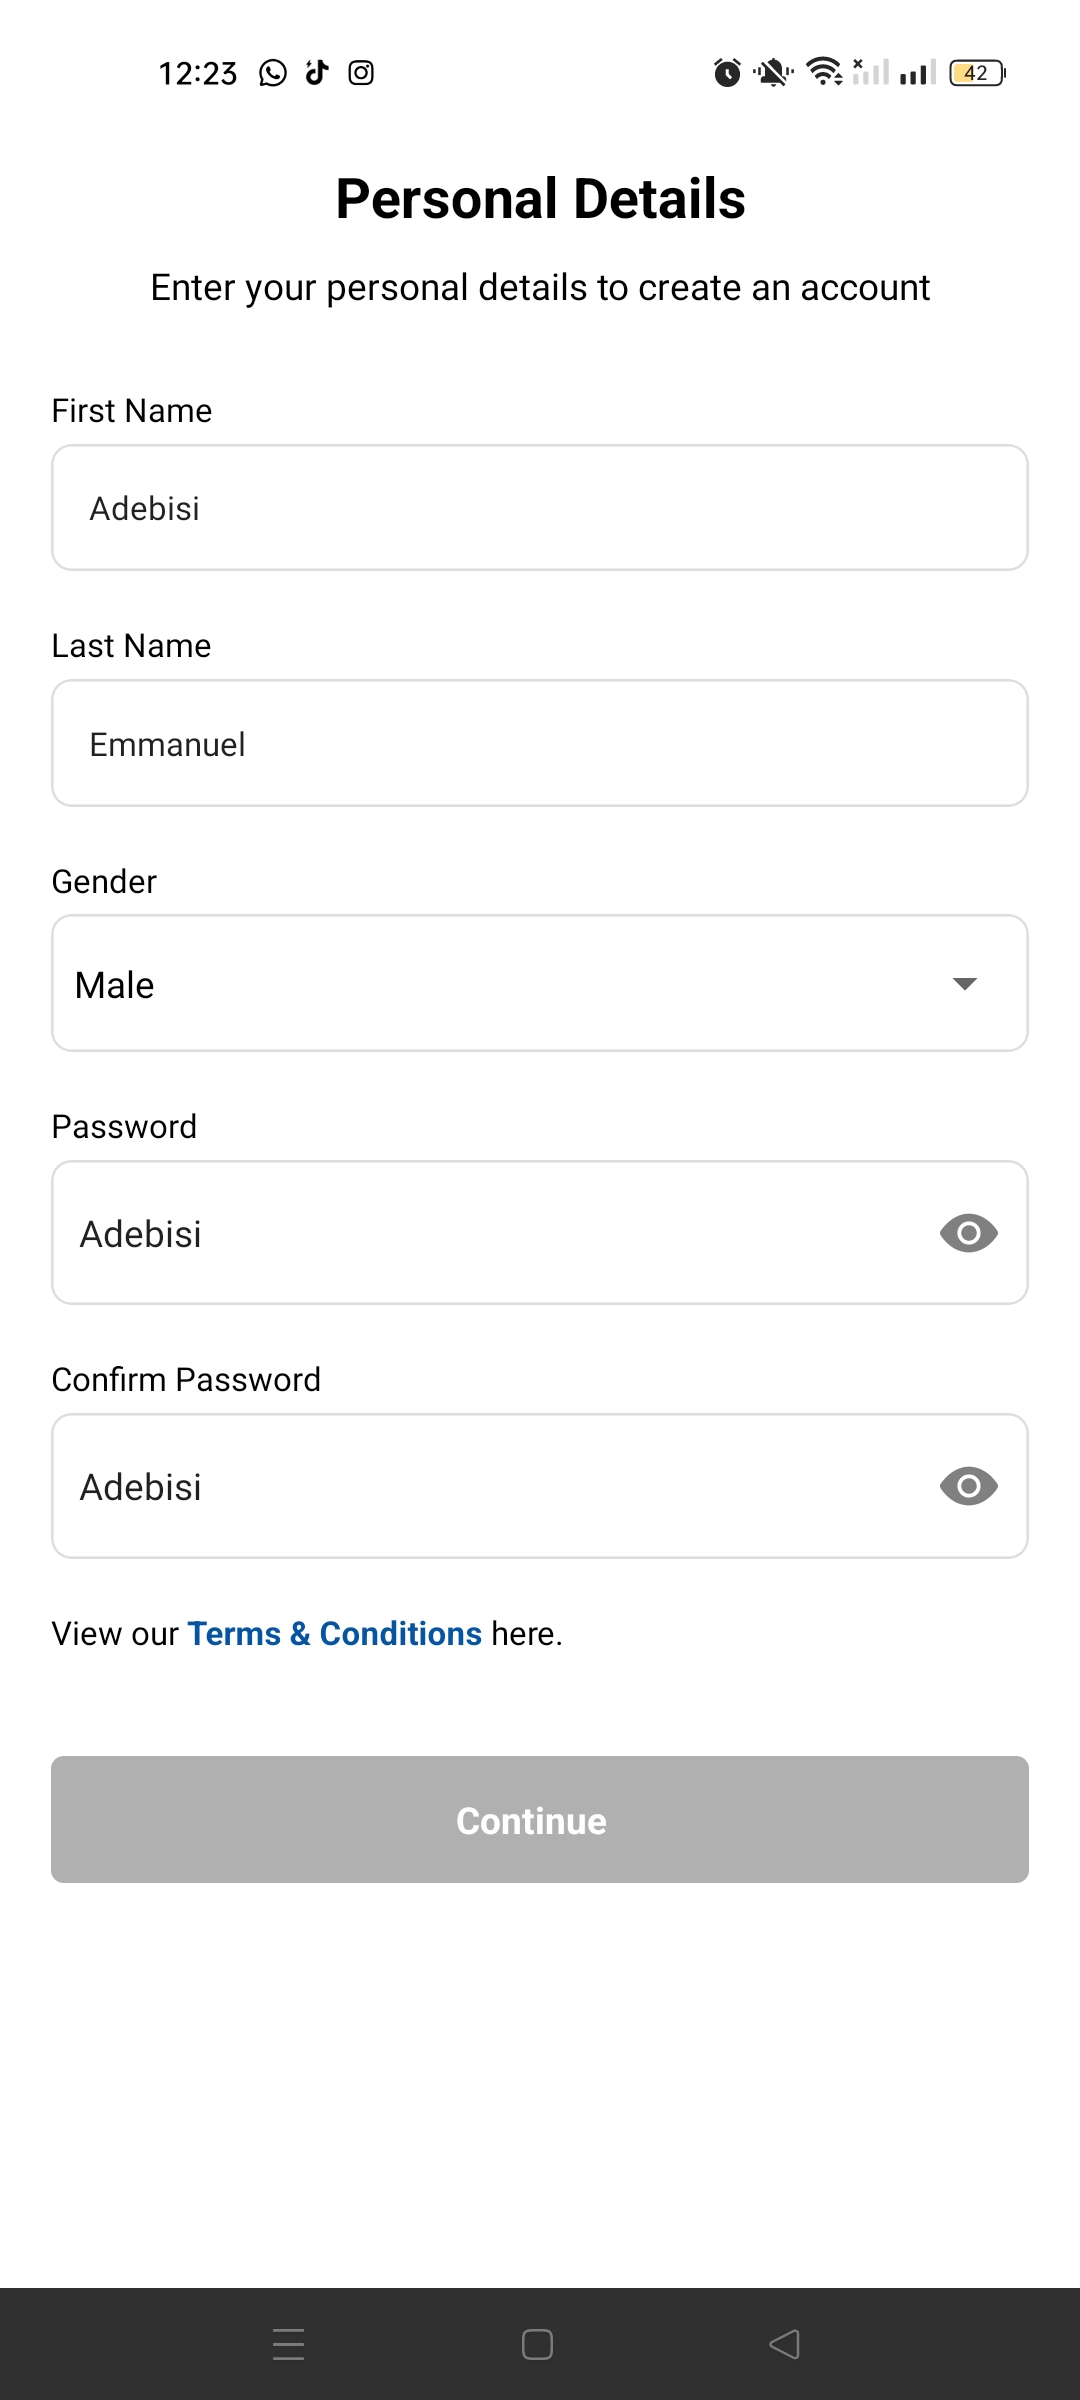The height and width of the screenshot is (2400, 1080).
Task: Tap the alarm clock status icon
Action: [x=727, y=73]
